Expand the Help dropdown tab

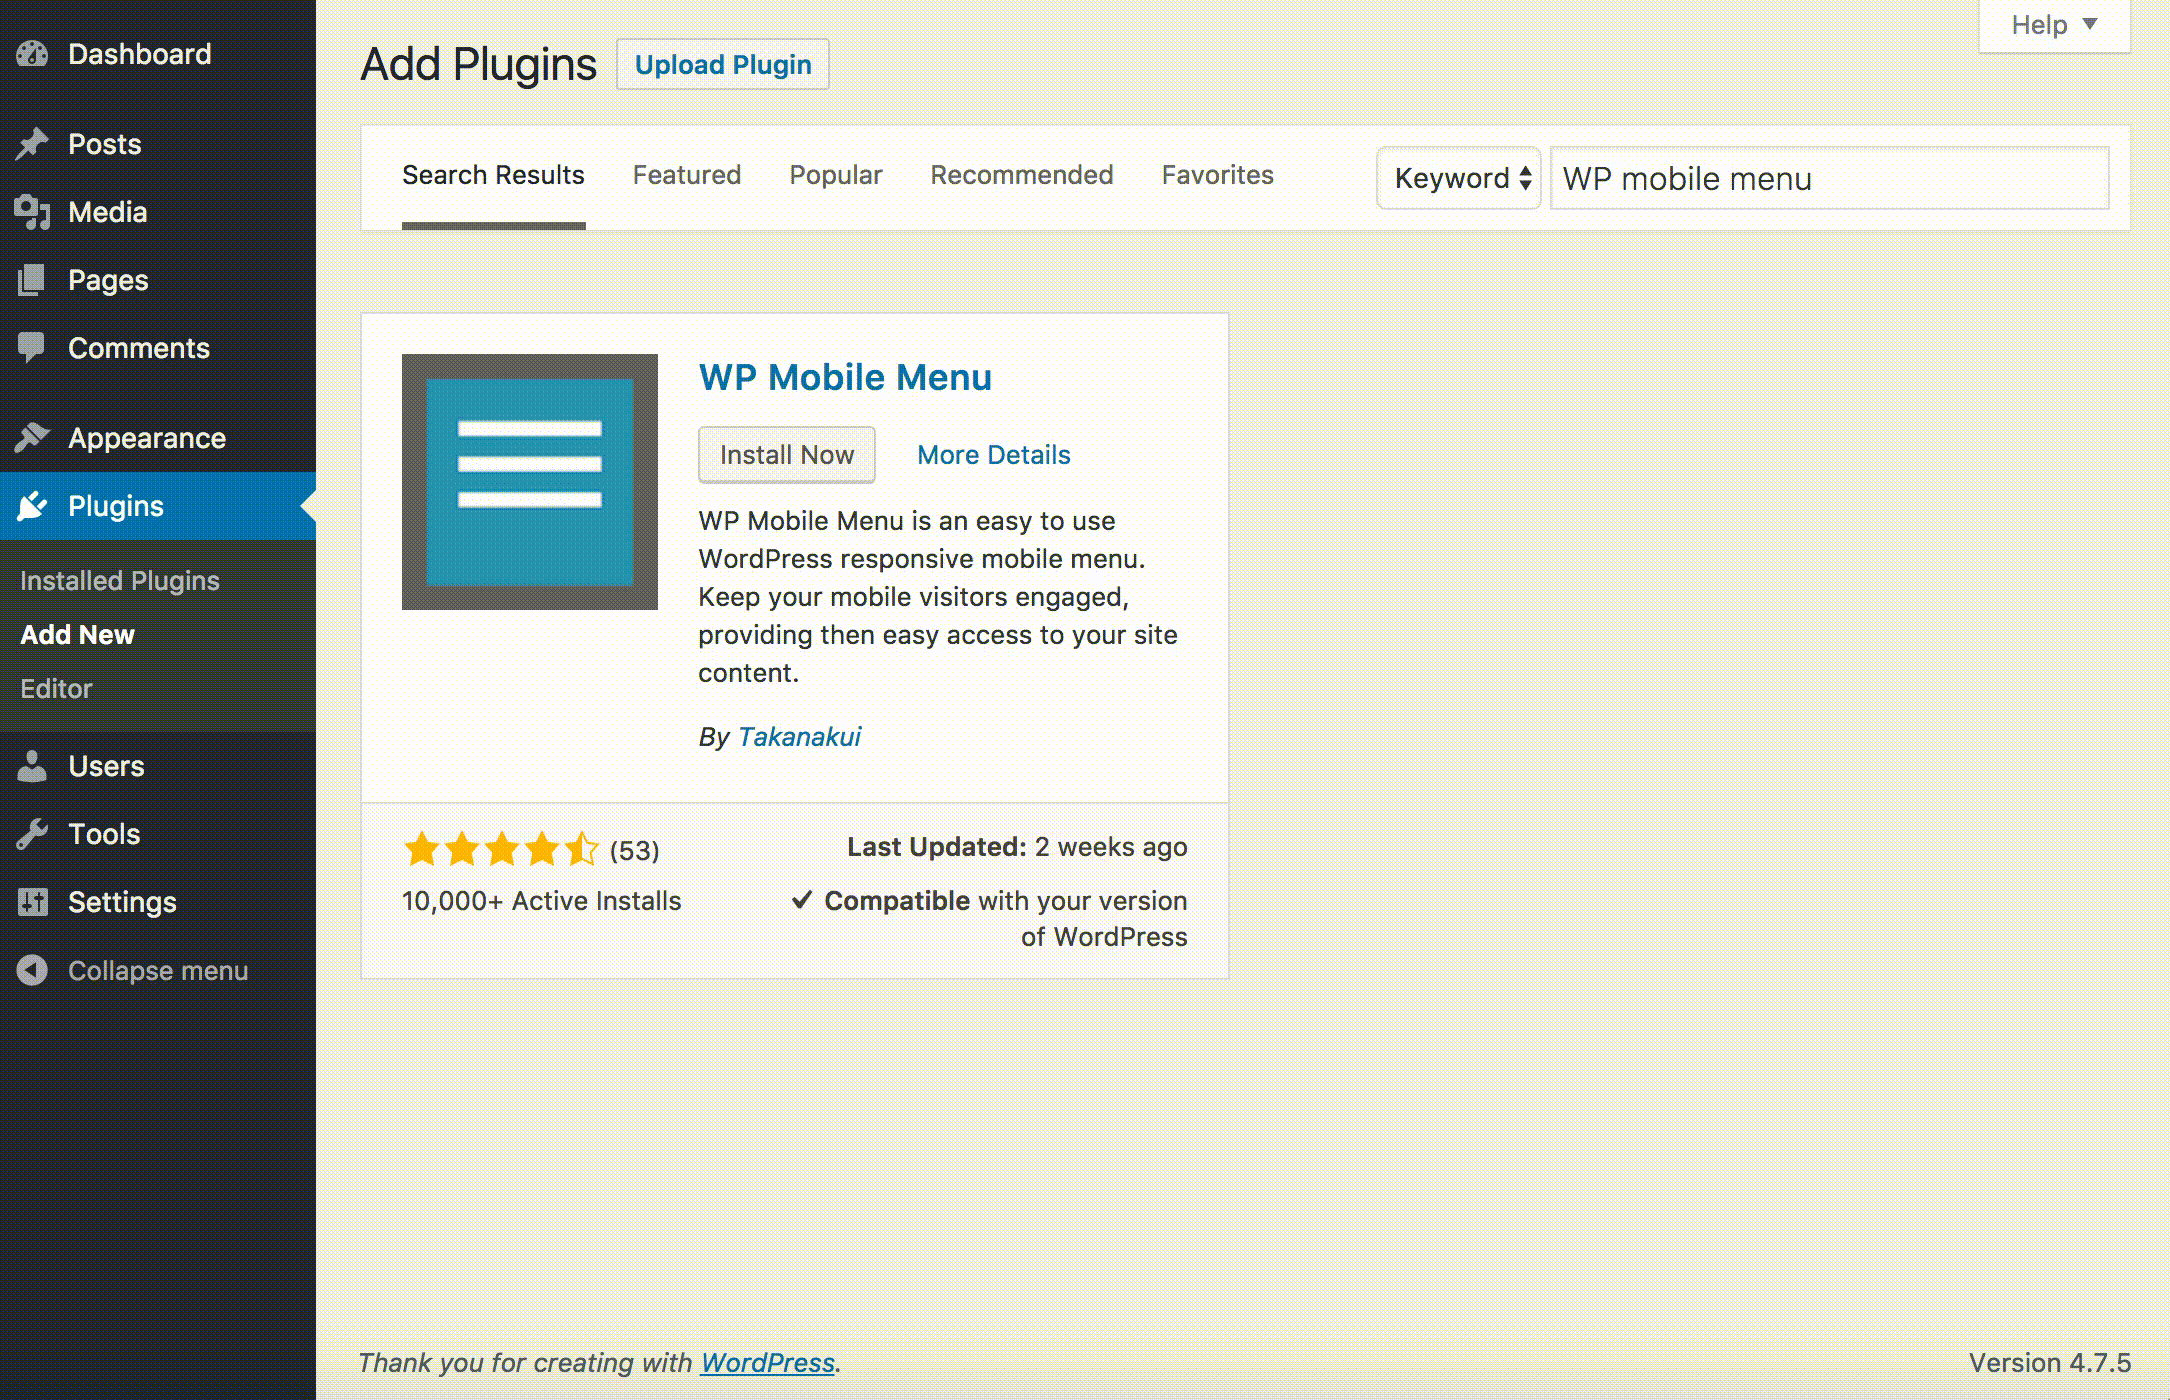(2054, 25)
